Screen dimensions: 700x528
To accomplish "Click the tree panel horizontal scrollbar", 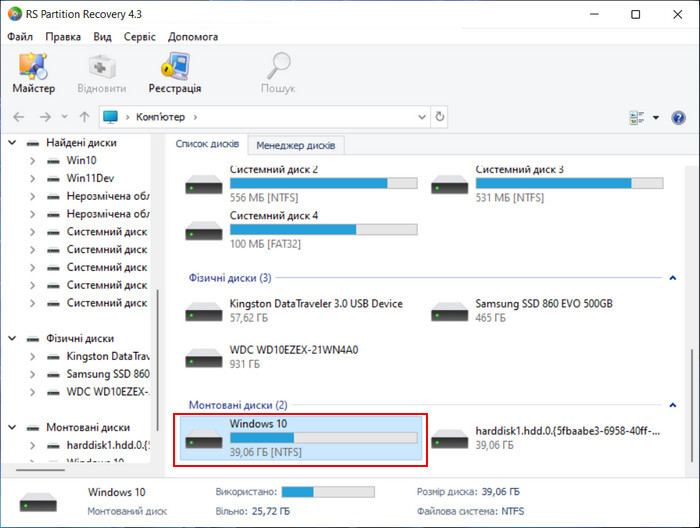I will tap(40, 470).
